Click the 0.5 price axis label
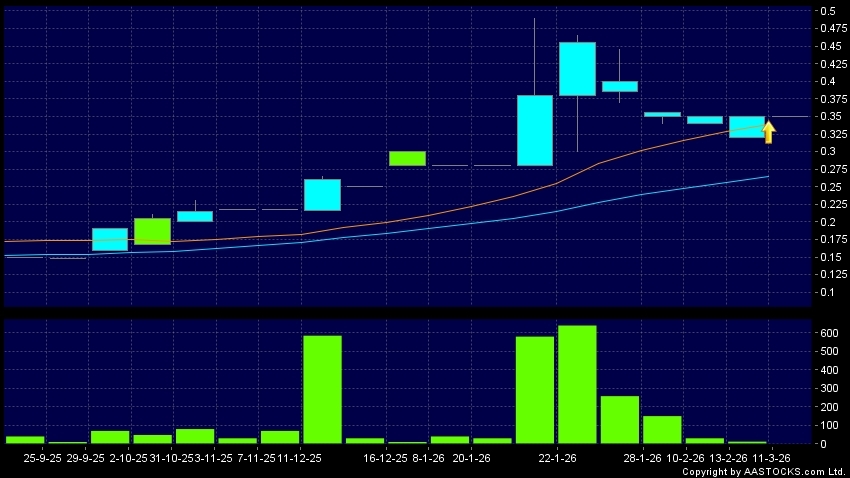Image resolution: width=850 pixels, height=478 pixels. [828, 11]
